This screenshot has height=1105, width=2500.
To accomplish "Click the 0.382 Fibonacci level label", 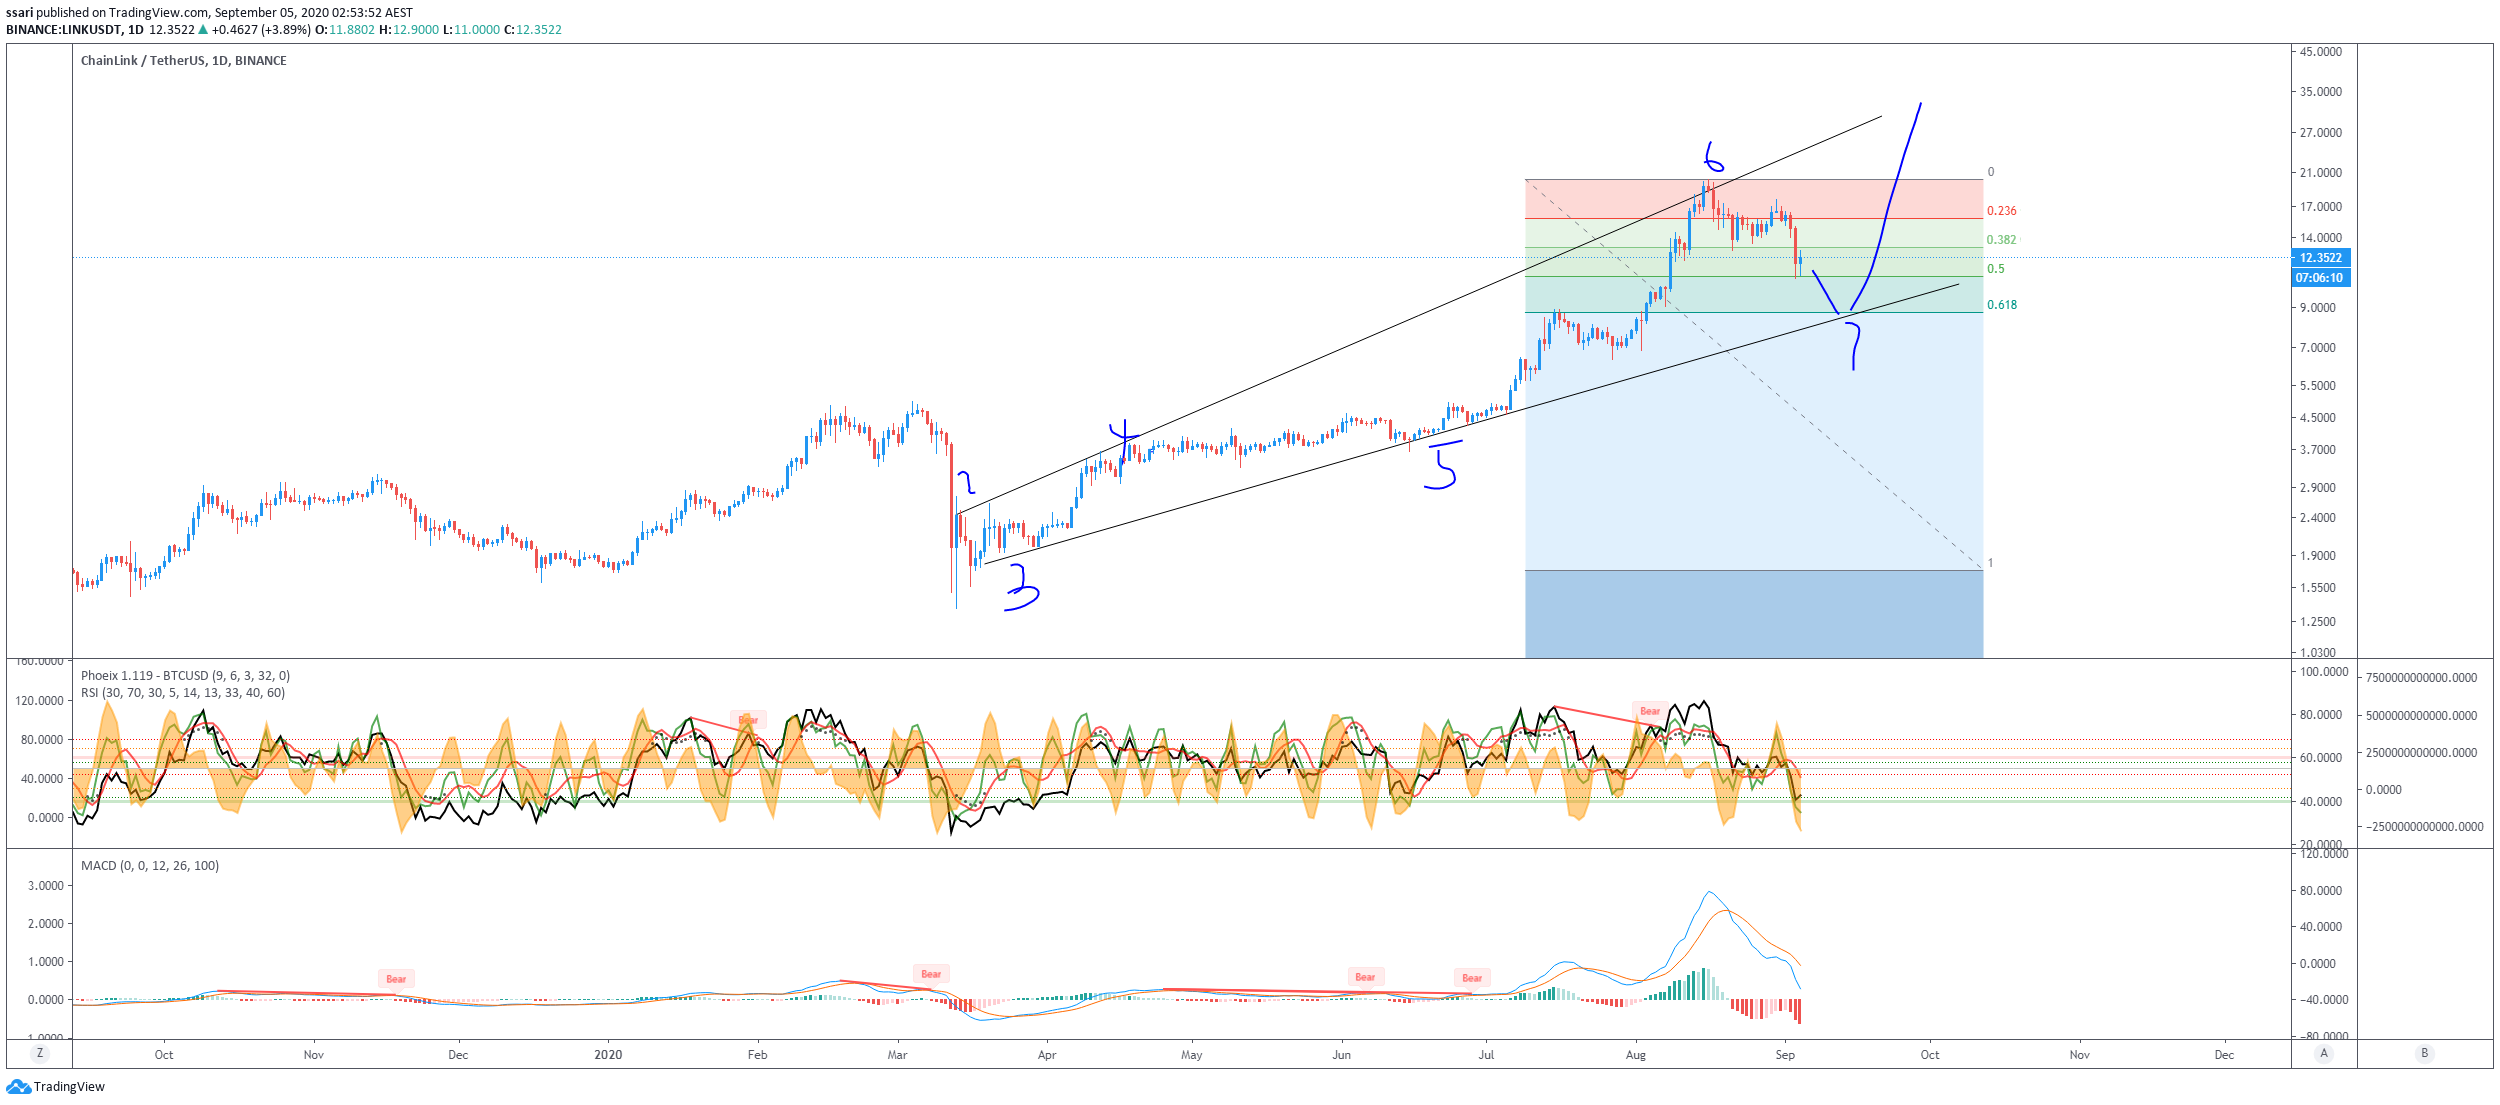I will click(2002, 240).
